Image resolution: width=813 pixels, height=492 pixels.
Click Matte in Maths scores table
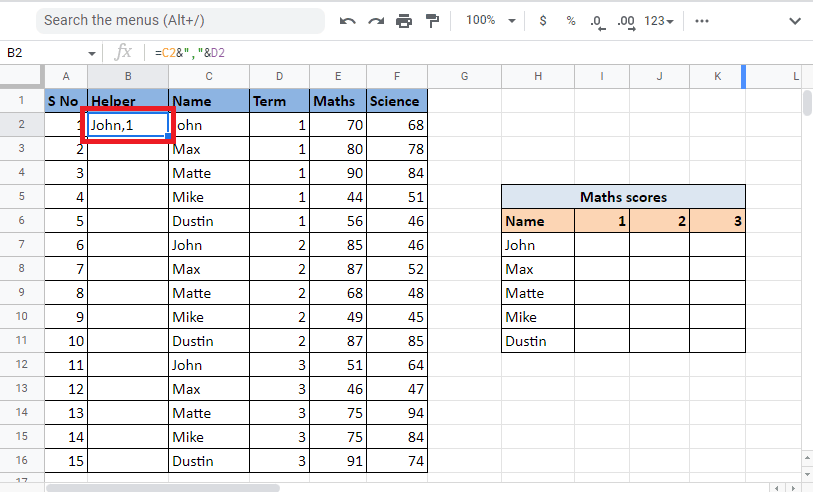538,293
